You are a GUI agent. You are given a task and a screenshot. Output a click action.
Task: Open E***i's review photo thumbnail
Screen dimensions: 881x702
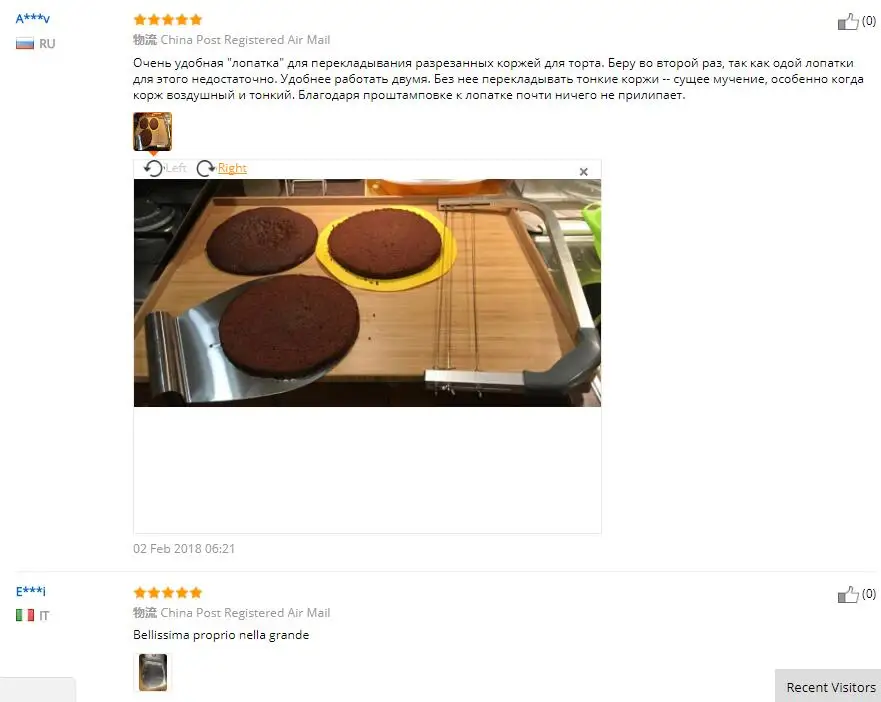pos(153,672)
